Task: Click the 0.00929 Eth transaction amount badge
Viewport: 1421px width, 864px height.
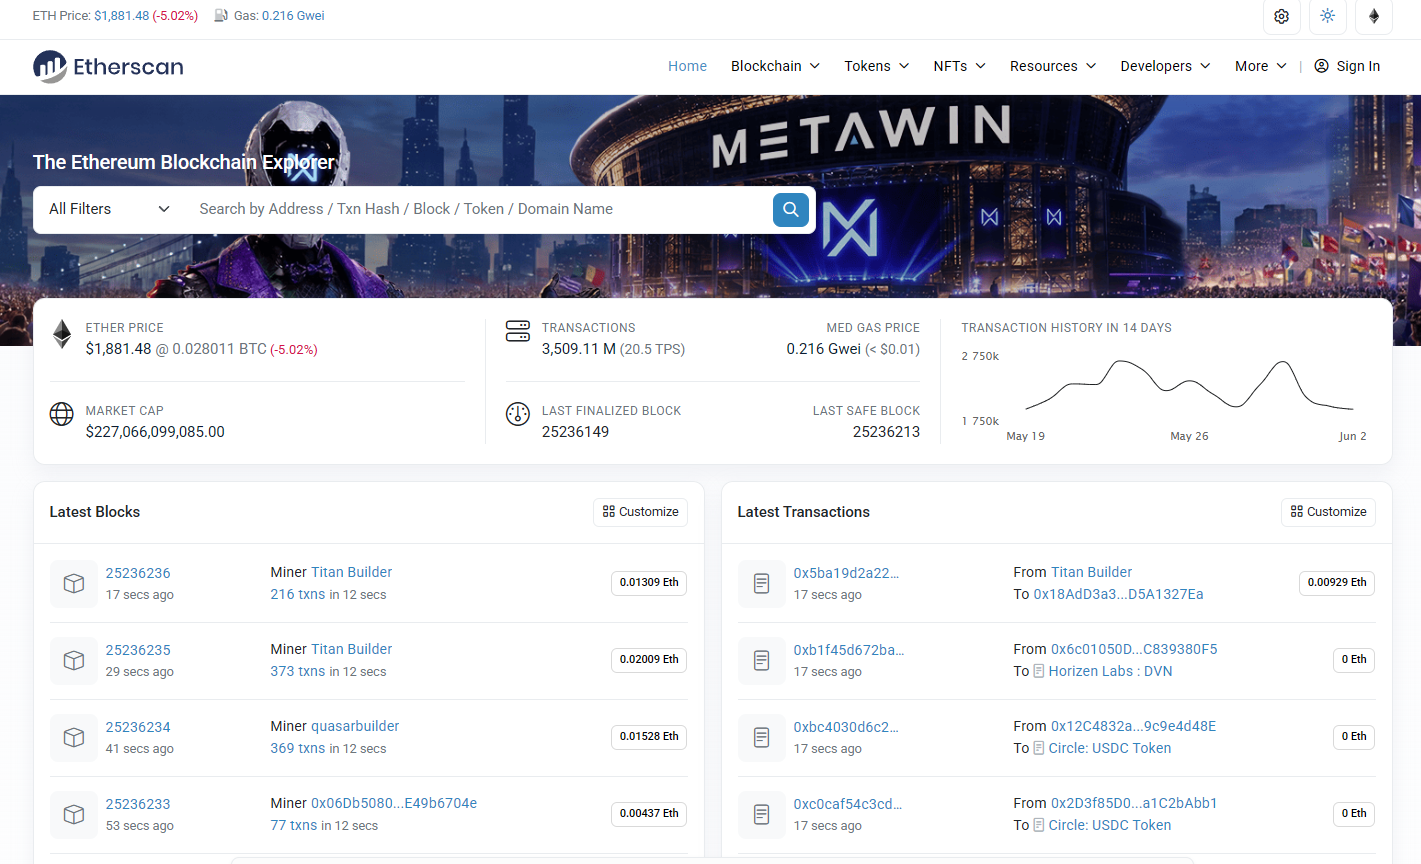Action: point(1337,583)
